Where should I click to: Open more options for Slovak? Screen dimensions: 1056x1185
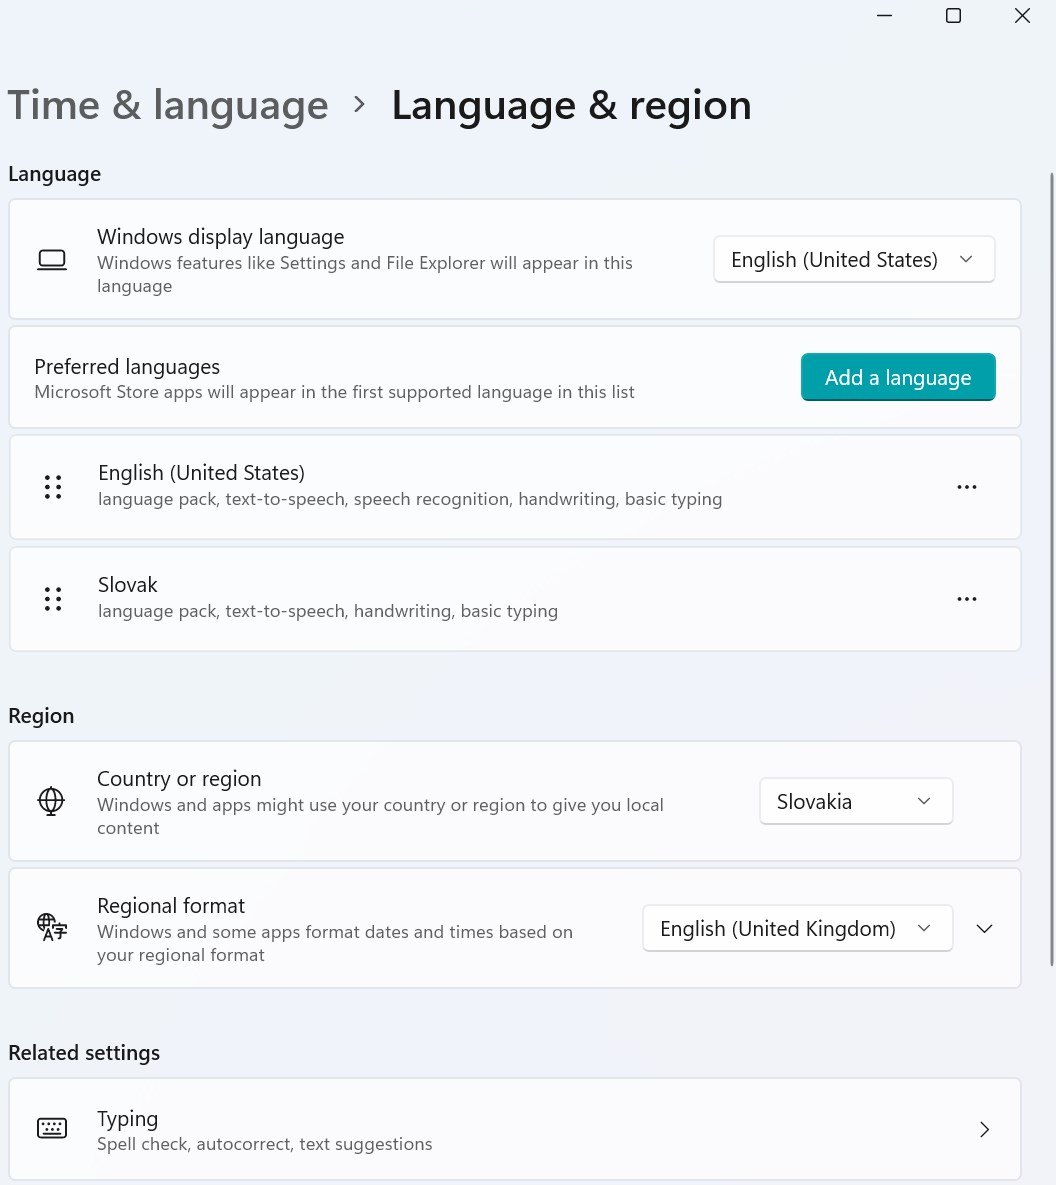[x=967, y=599]
